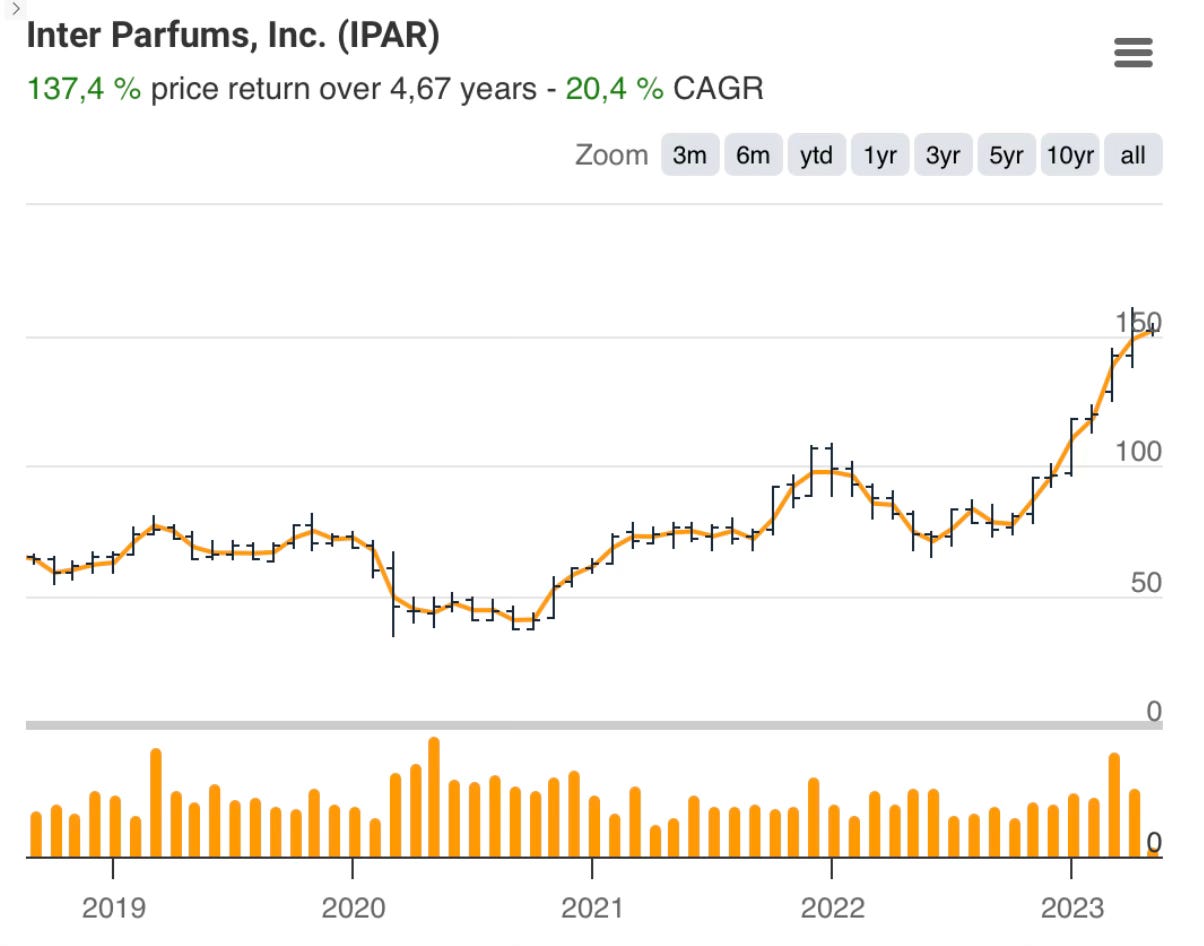Set zoom to 6m

(753, 155)
